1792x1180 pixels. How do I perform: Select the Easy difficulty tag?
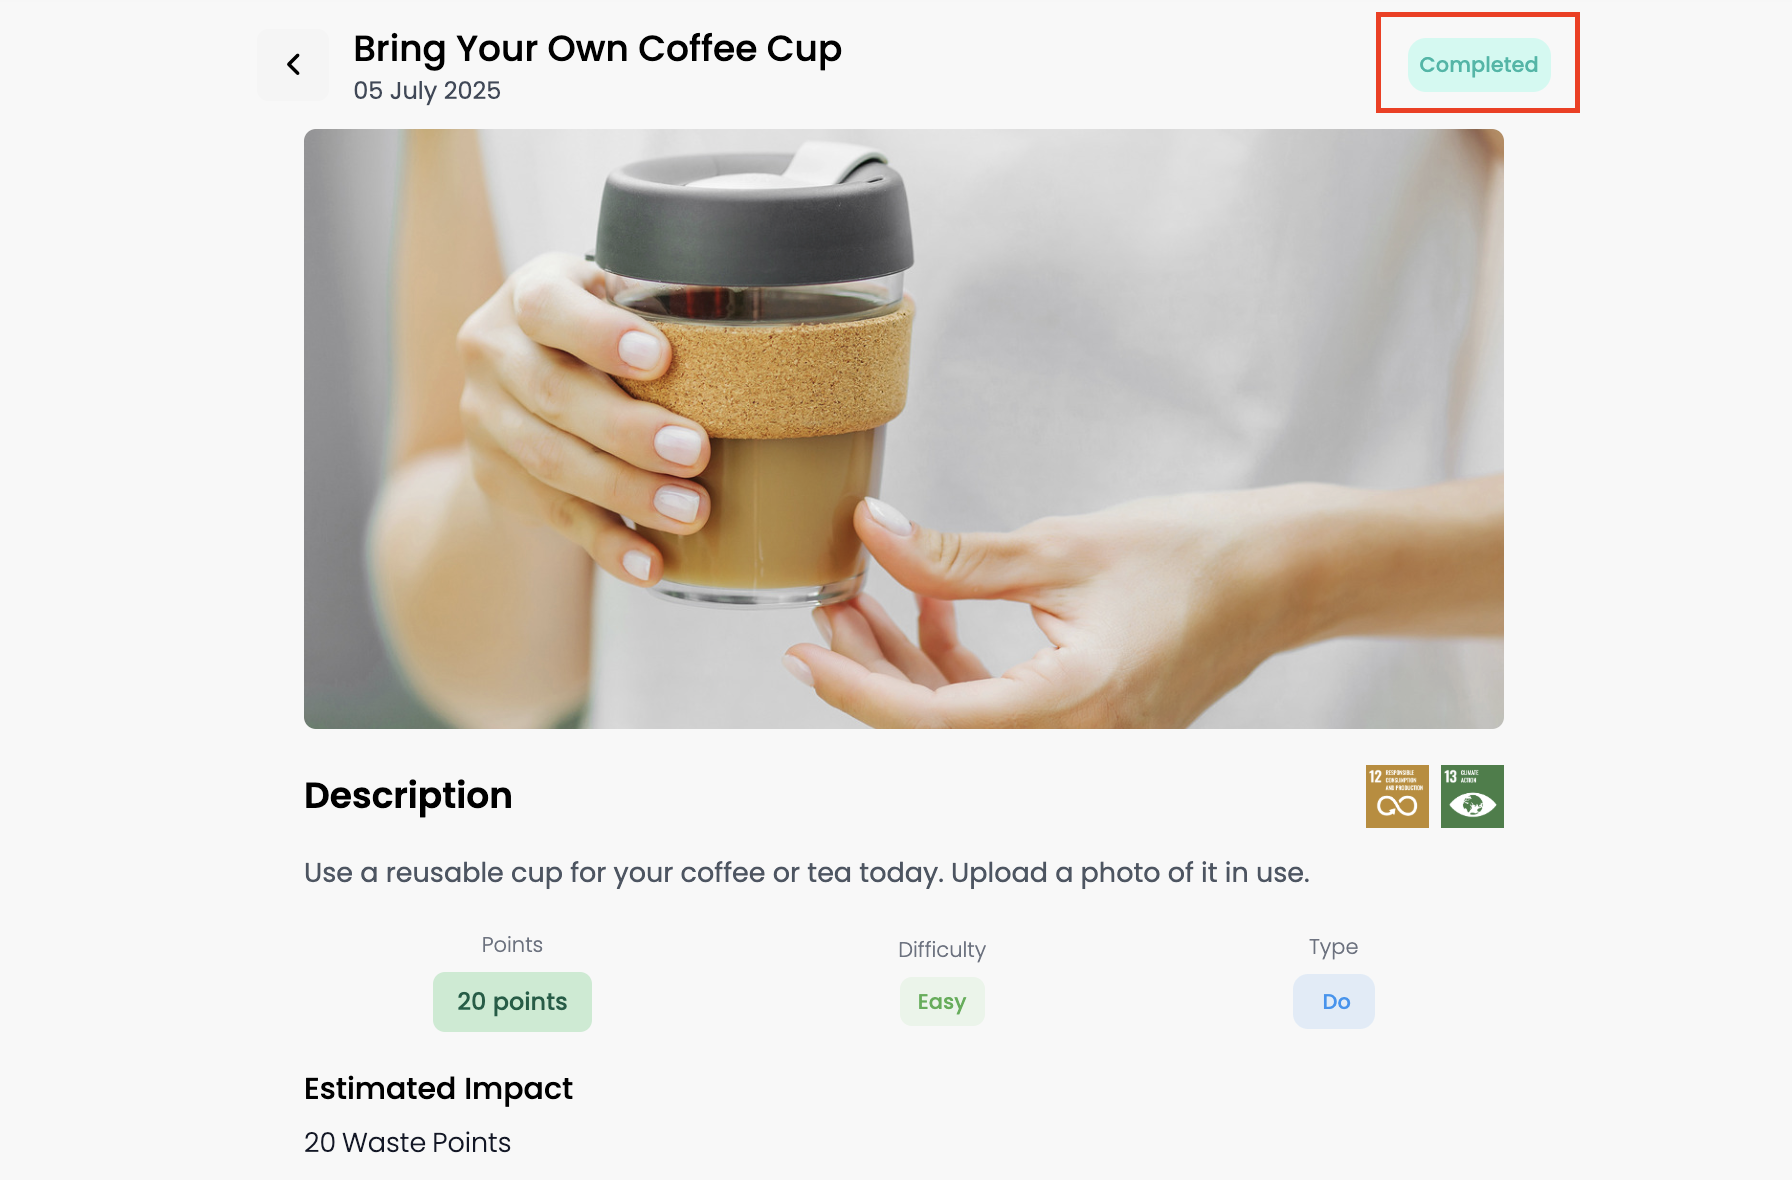pyautogui.click(x=942, y=1001)
